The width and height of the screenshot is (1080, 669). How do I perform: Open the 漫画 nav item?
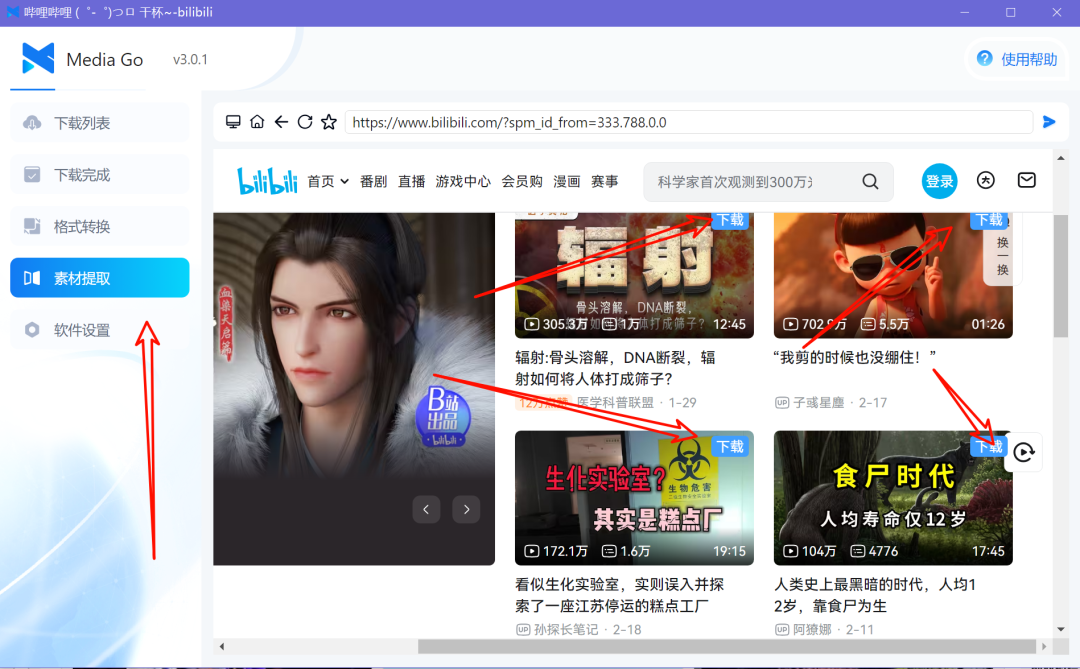coord(566,181)
